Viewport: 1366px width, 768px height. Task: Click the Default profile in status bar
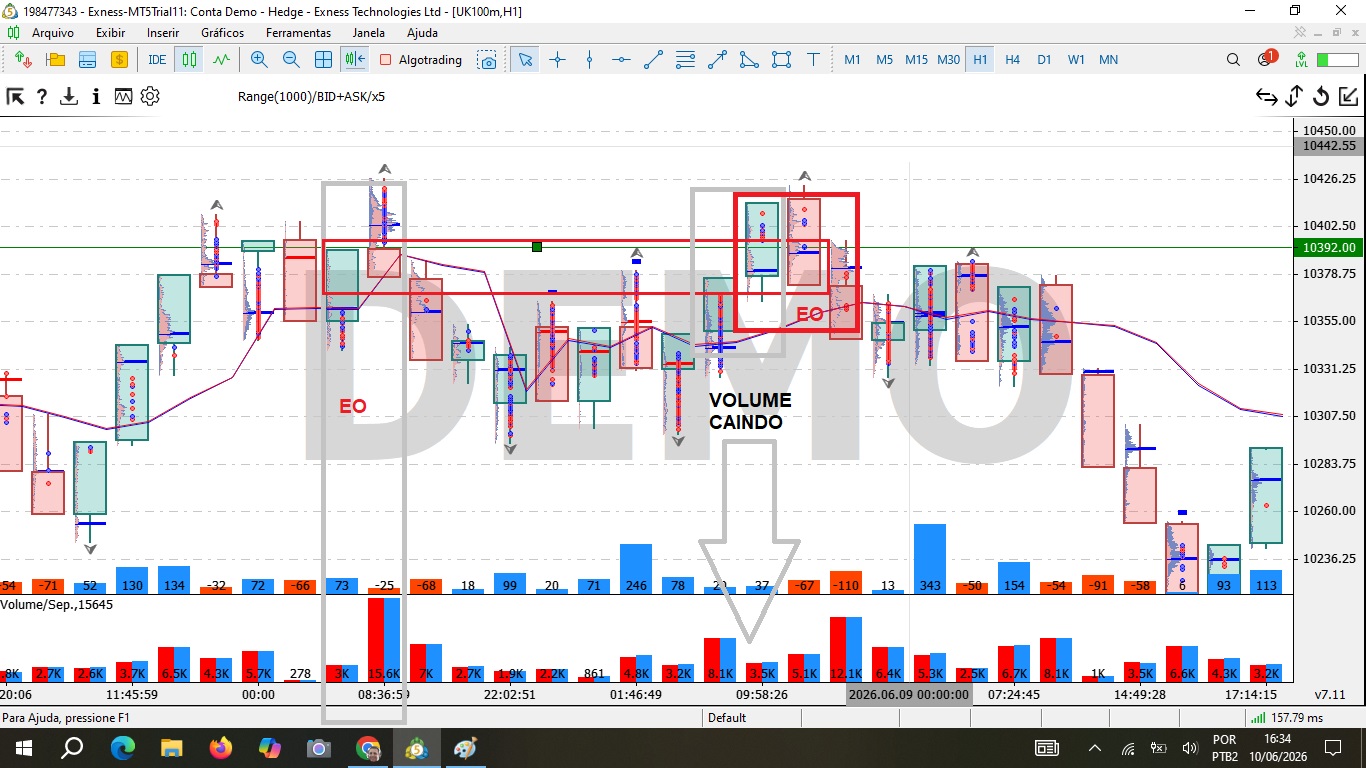point(728,717)
